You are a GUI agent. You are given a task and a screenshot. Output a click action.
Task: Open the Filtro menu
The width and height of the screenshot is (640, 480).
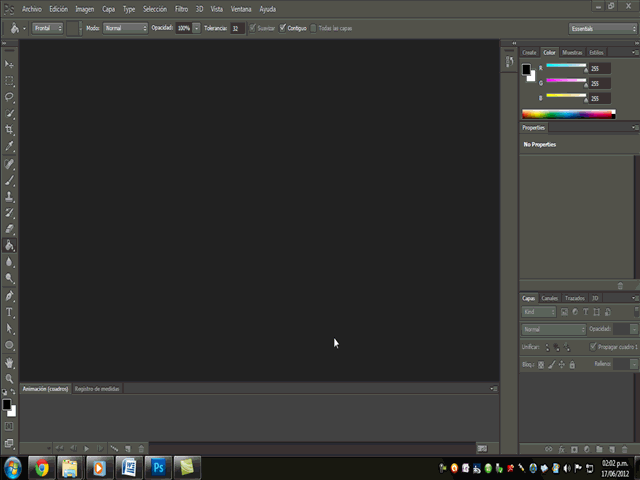[181, 9]
